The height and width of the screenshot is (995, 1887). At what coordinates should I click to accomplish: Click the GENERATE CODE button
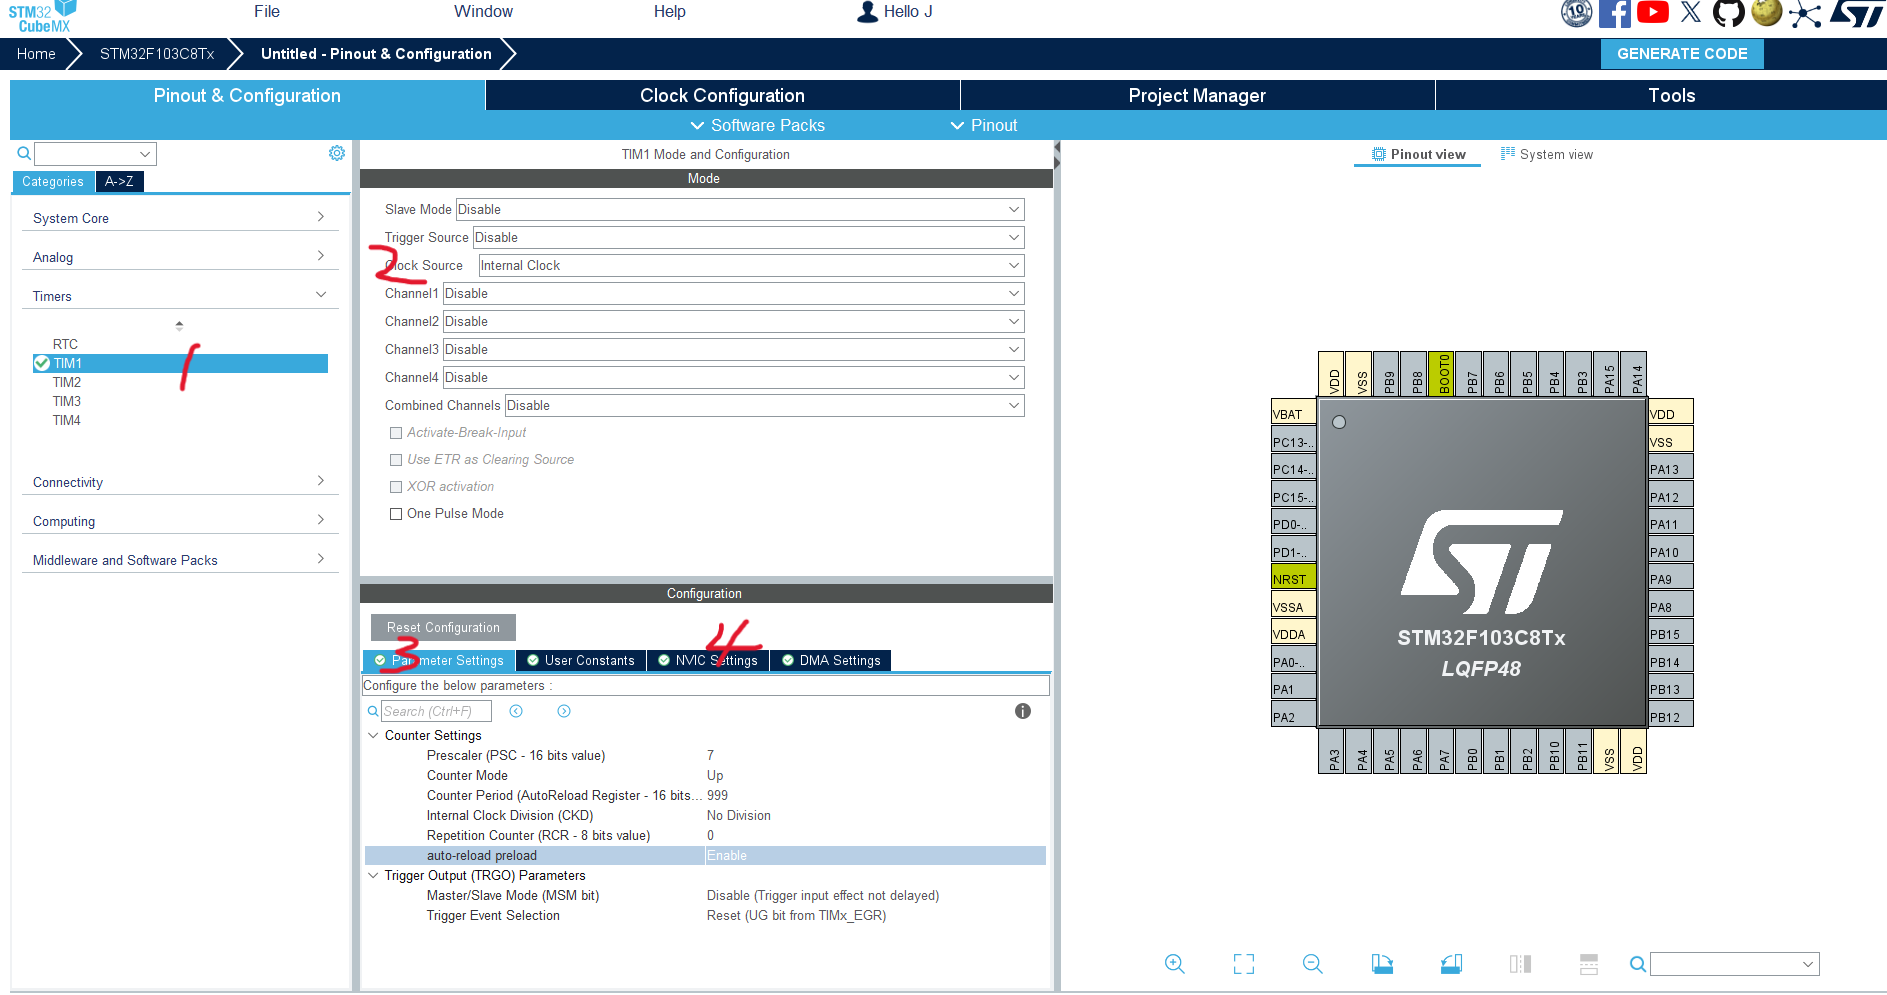click(x=1682, y=54)
